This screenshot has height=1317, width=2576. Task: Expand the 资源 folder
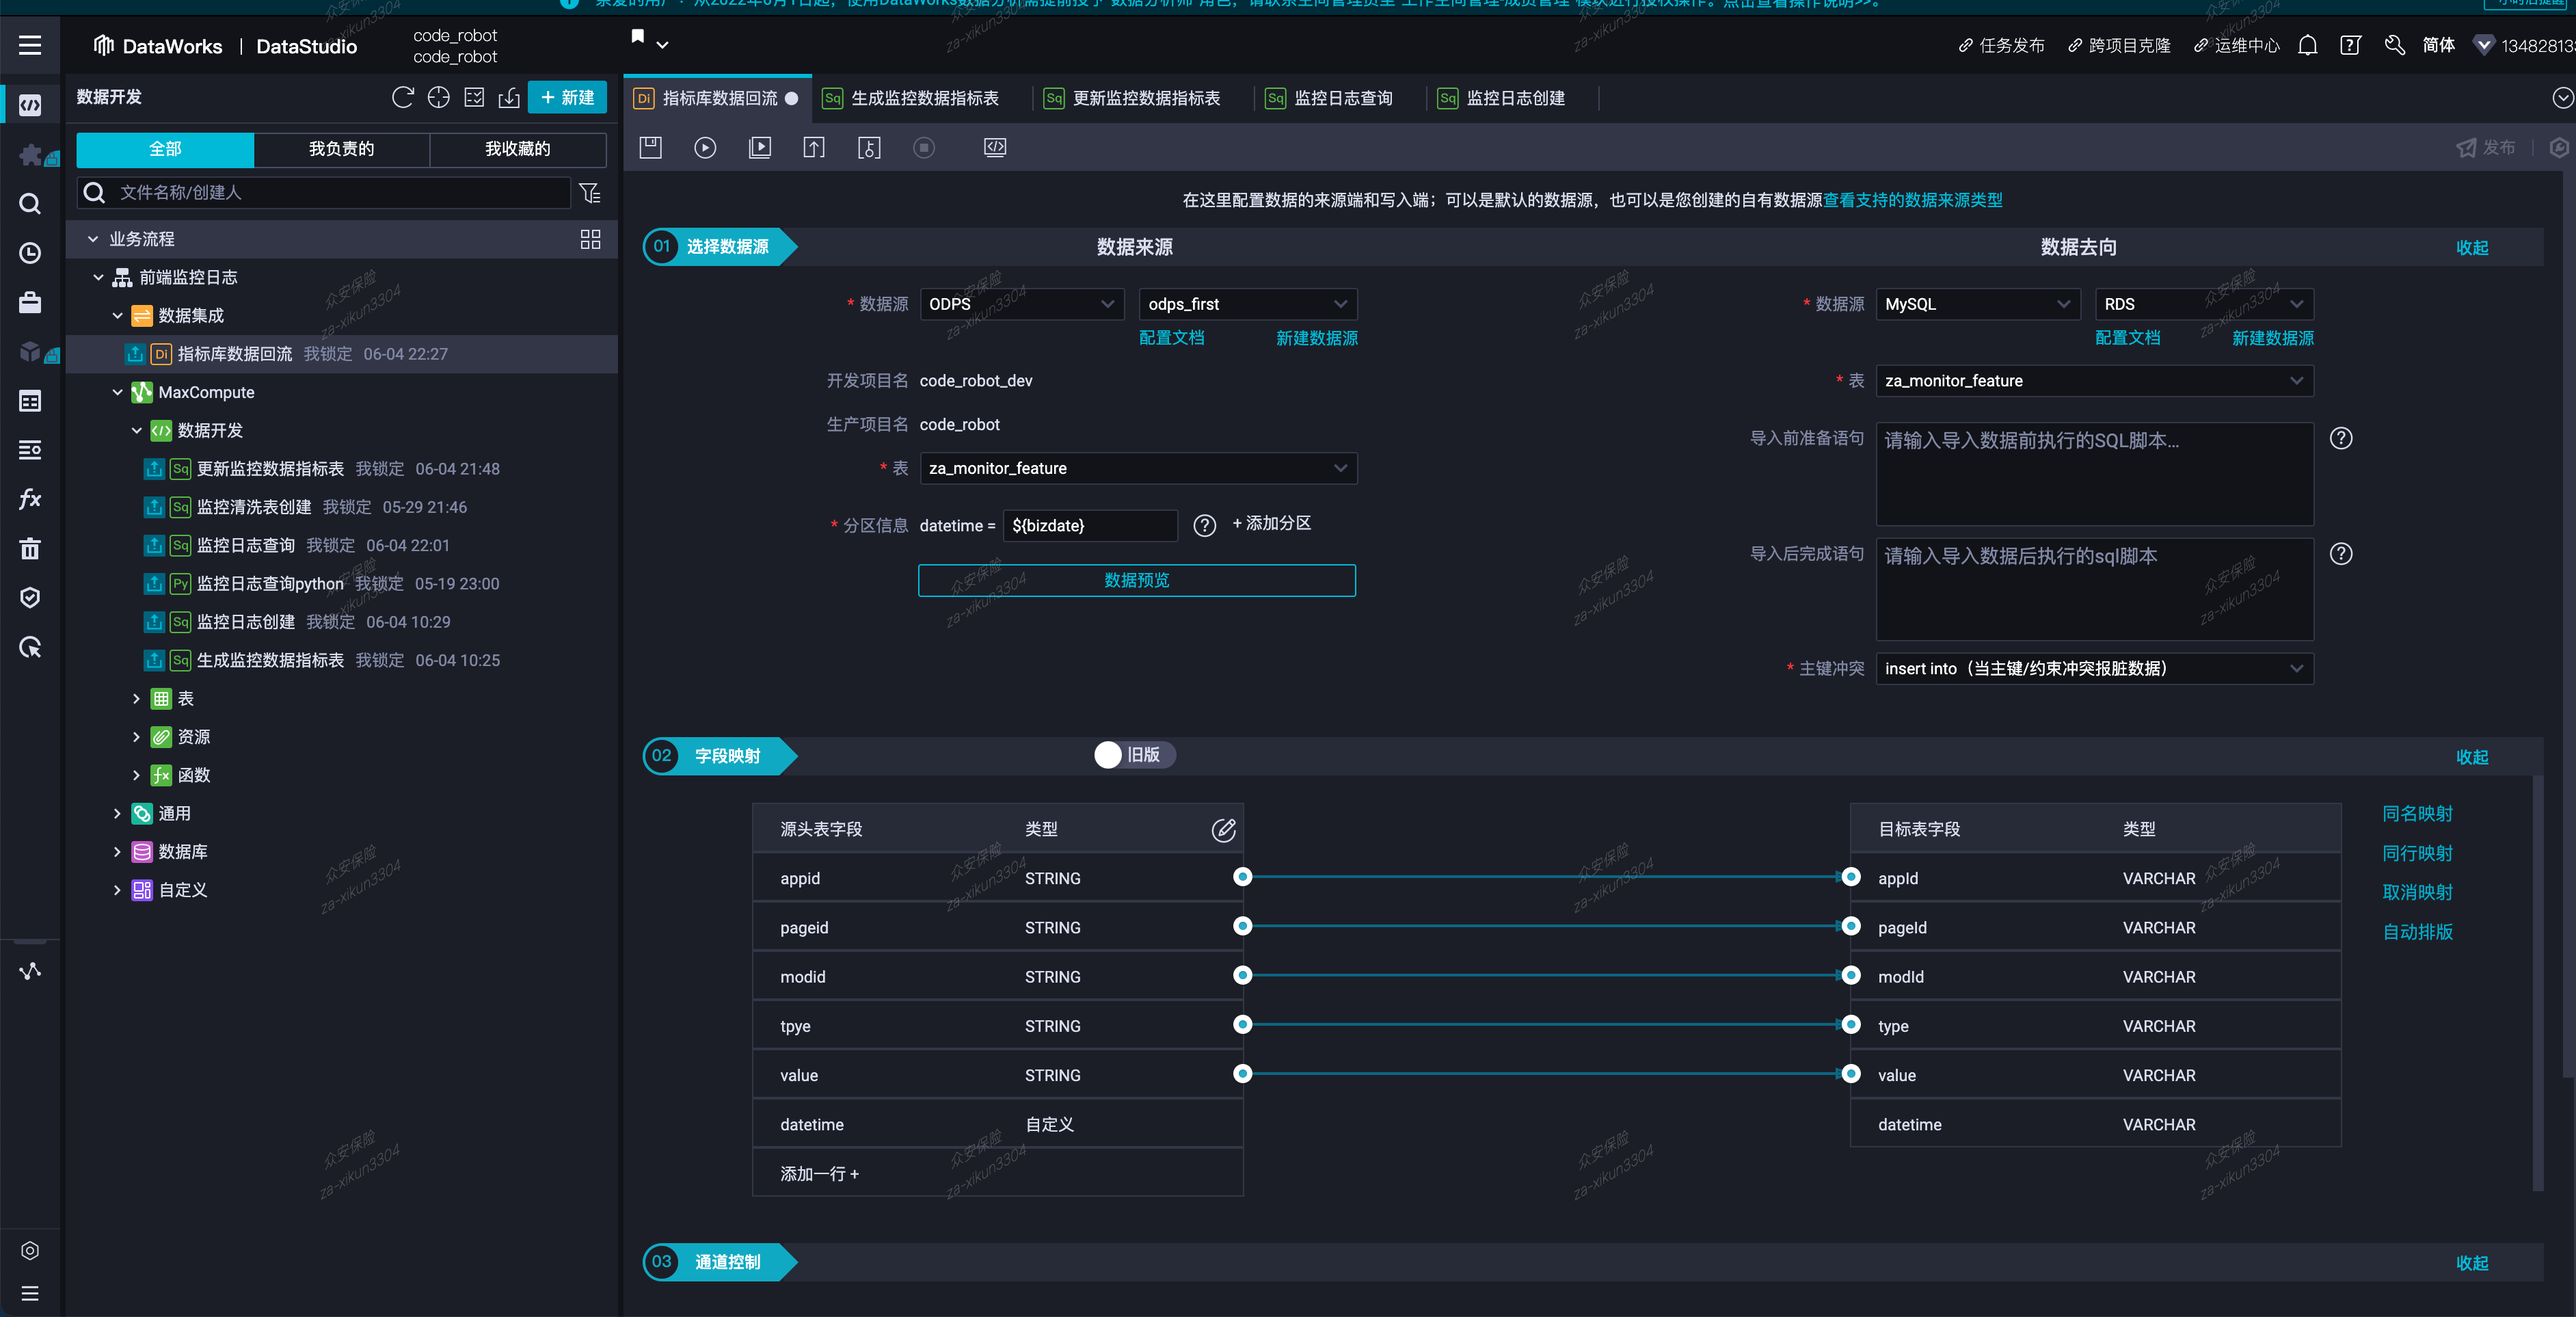click(x=136, y=737)
